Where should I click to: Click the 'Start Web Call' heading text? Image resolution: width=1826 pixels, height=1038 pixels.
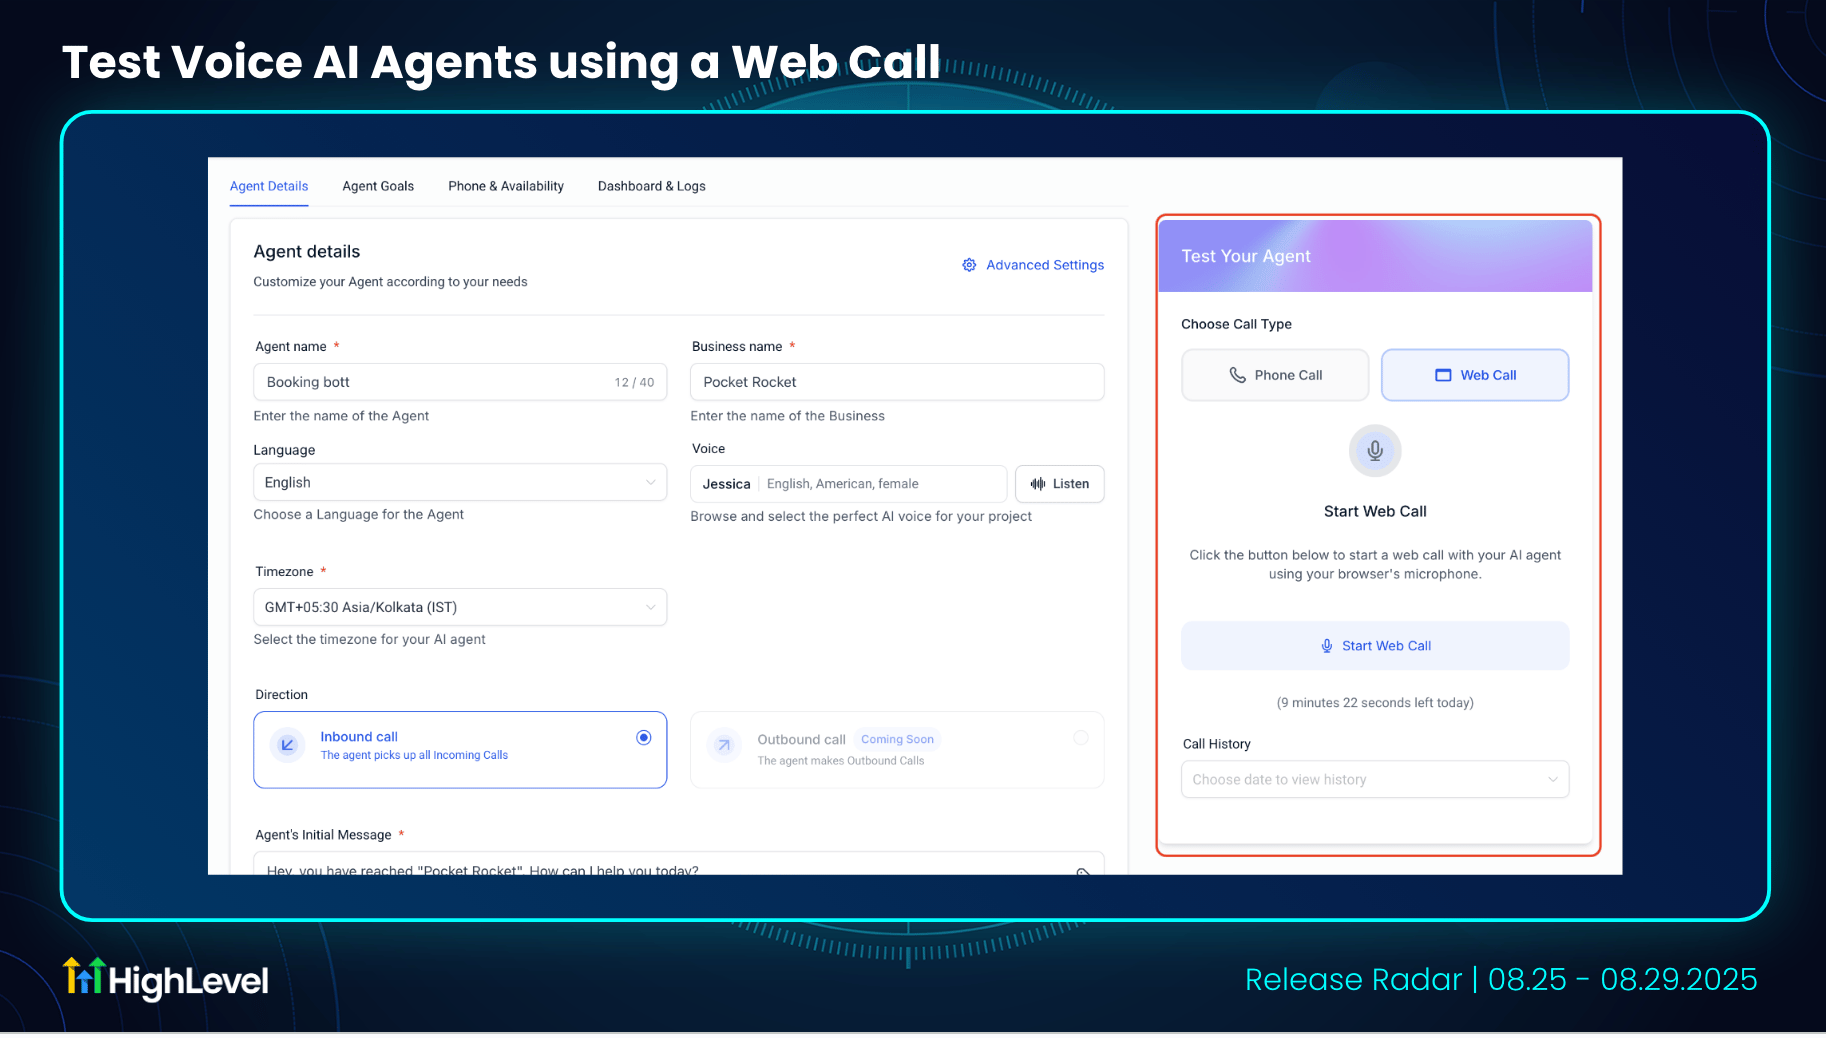tap(1375, 511)
